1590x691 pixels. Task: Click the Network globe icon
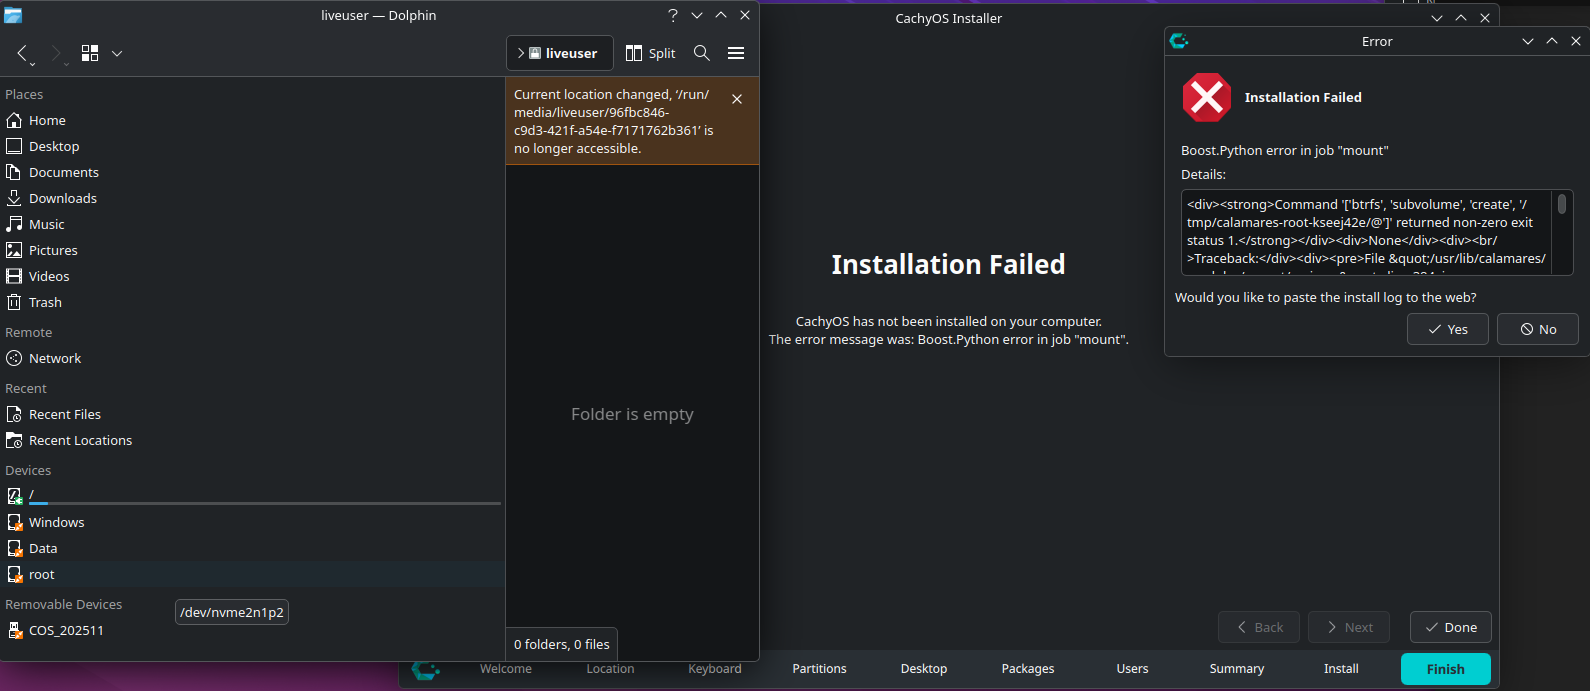14,358
